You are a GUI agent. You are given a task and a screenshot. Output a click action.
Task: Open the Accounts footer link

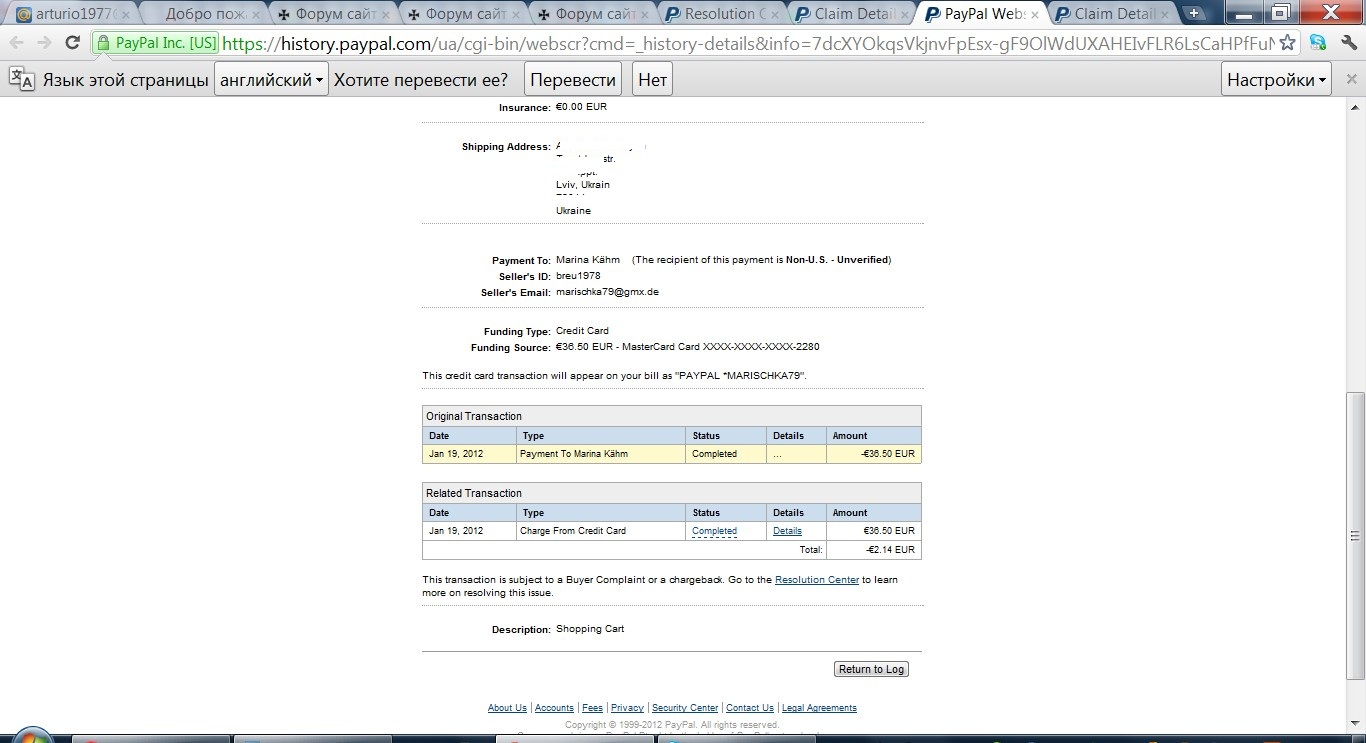pos(554,708)
